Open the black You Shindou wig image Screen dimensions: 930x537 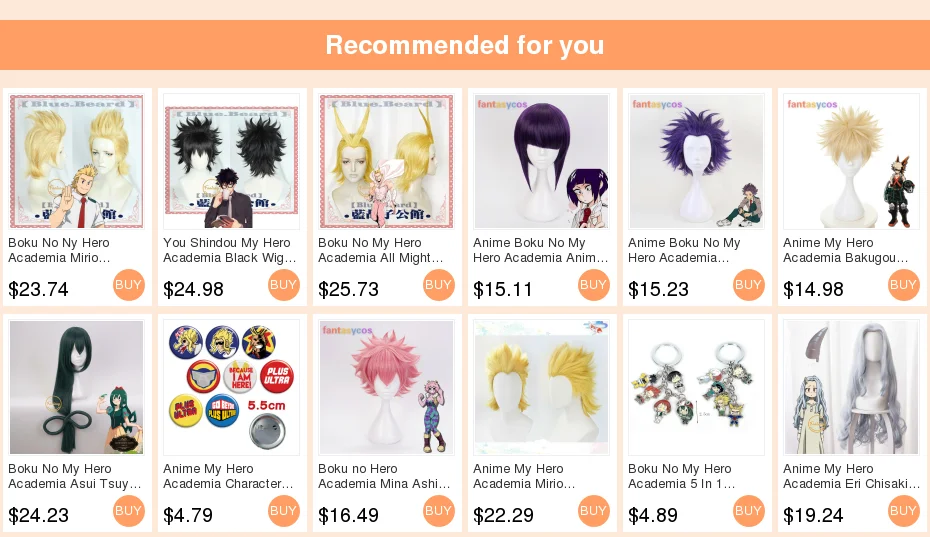pyautogui.click(x=231, y=161)
